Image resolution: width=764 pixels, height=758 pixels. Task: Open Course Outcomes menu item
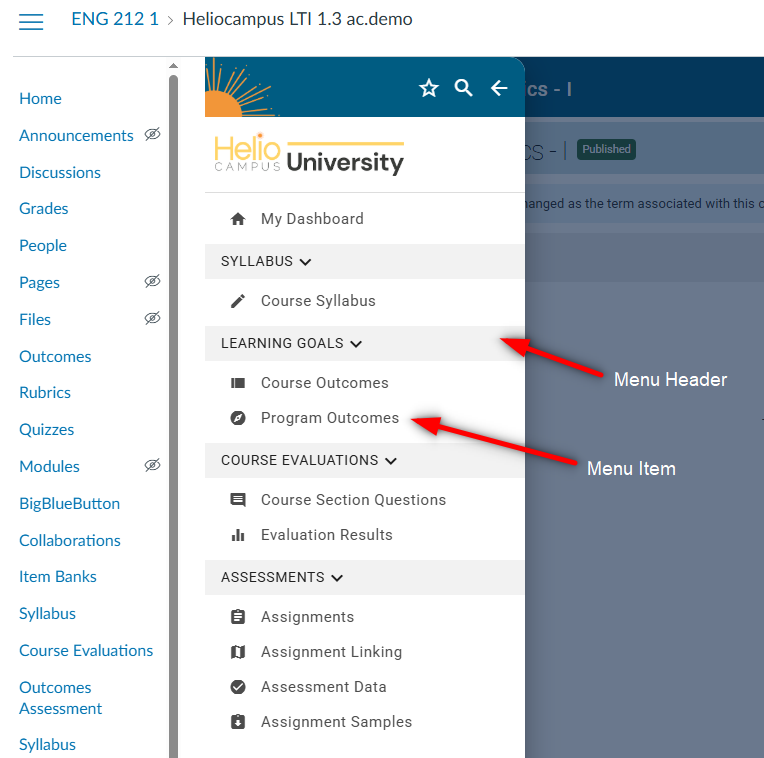click(x=324, y=383)
